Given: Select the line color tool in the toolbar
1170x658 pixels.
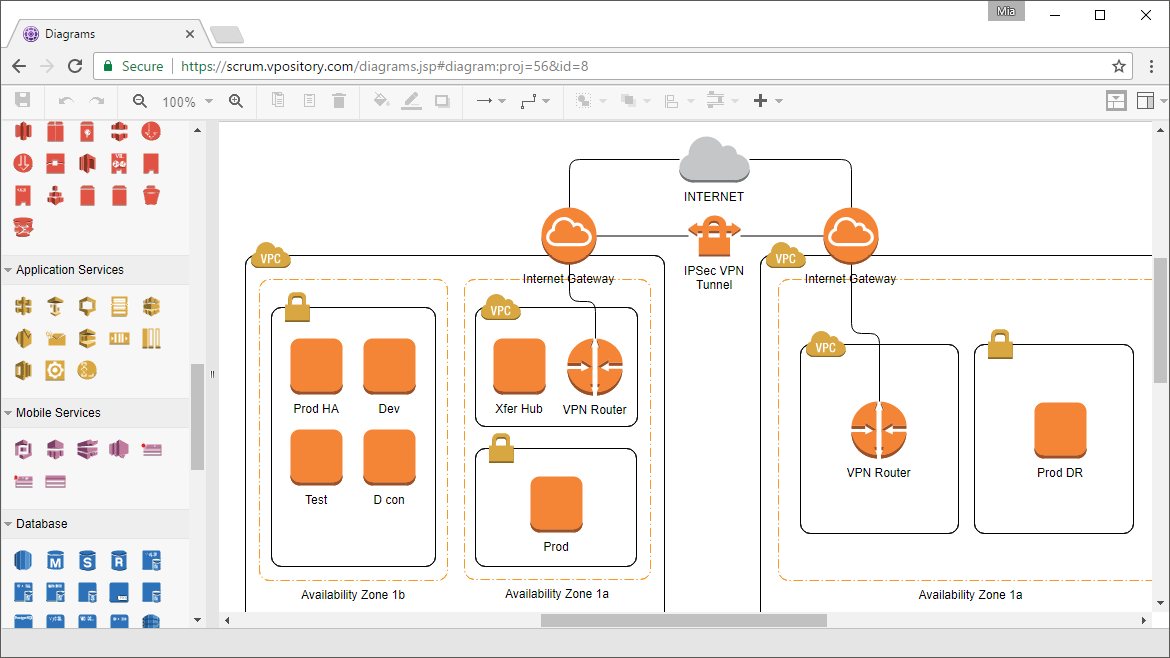Looking at the screenshot, I should click(x=412, y=100).
